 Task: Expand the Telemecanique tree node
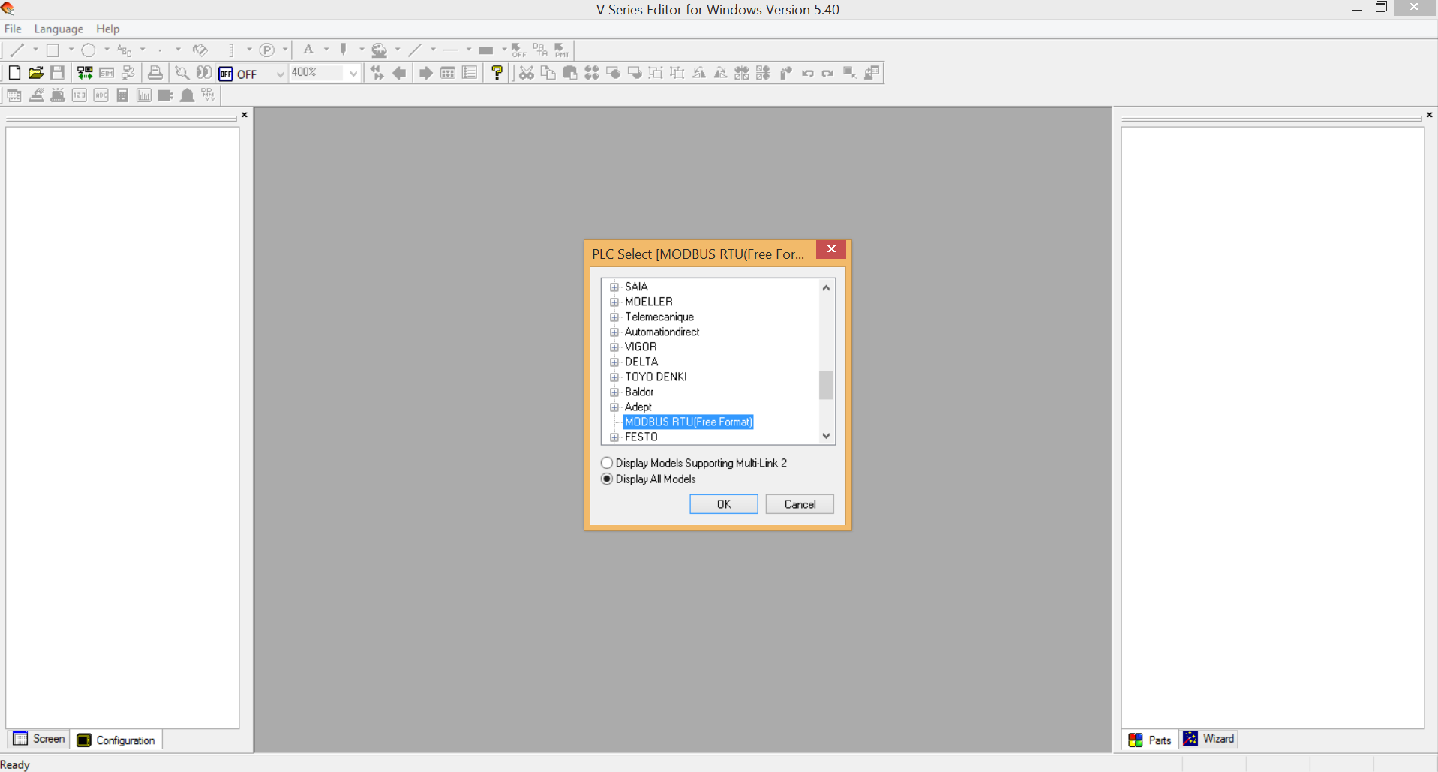tap(614, 317)
